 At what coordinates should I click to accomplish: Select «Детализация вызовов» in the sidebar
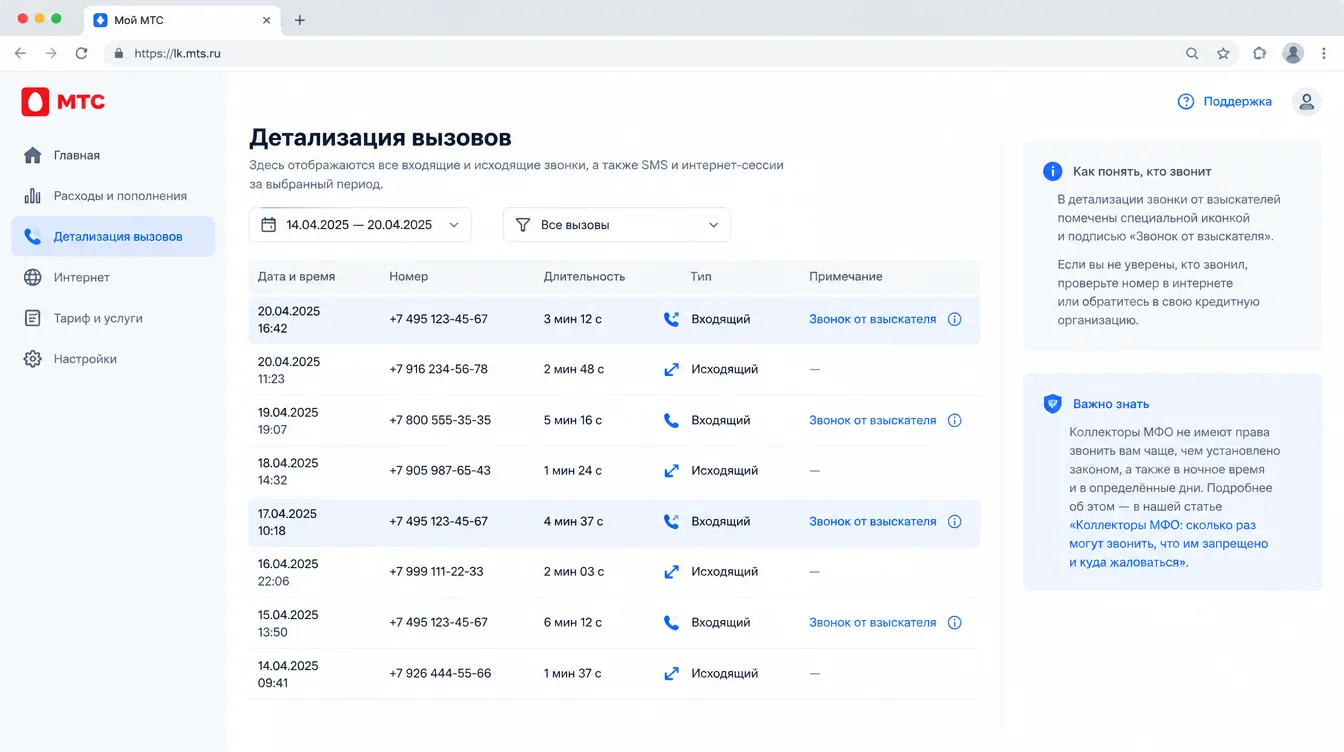pos(113,237)
